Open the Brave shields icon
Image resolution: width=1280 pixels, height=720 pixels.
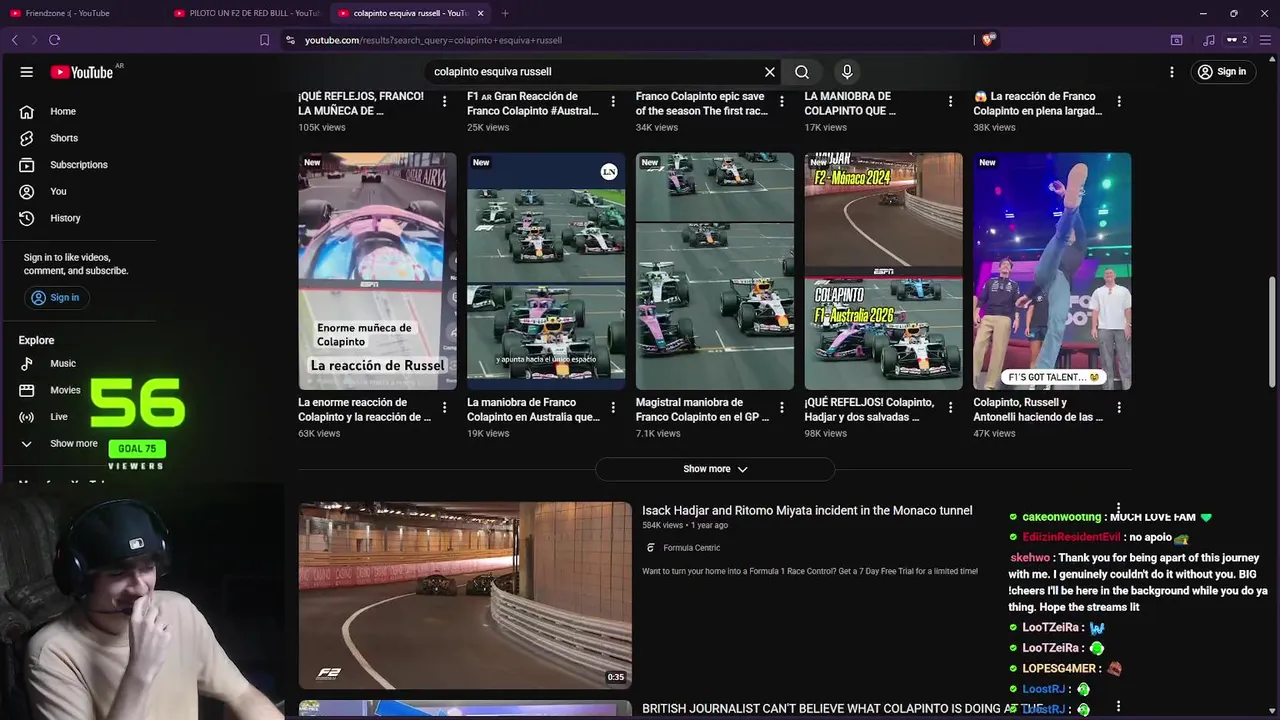point(988,40)
